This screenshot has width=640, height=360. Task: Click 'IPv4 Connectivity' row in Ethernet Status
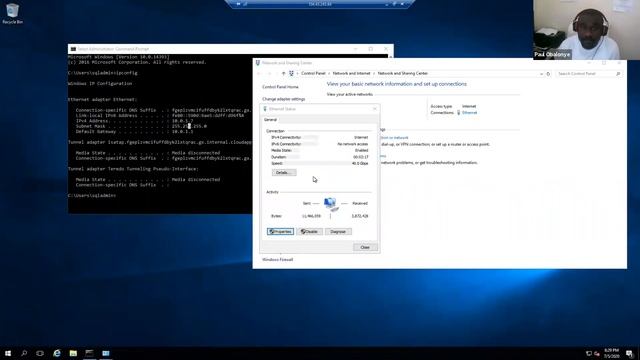320,138
